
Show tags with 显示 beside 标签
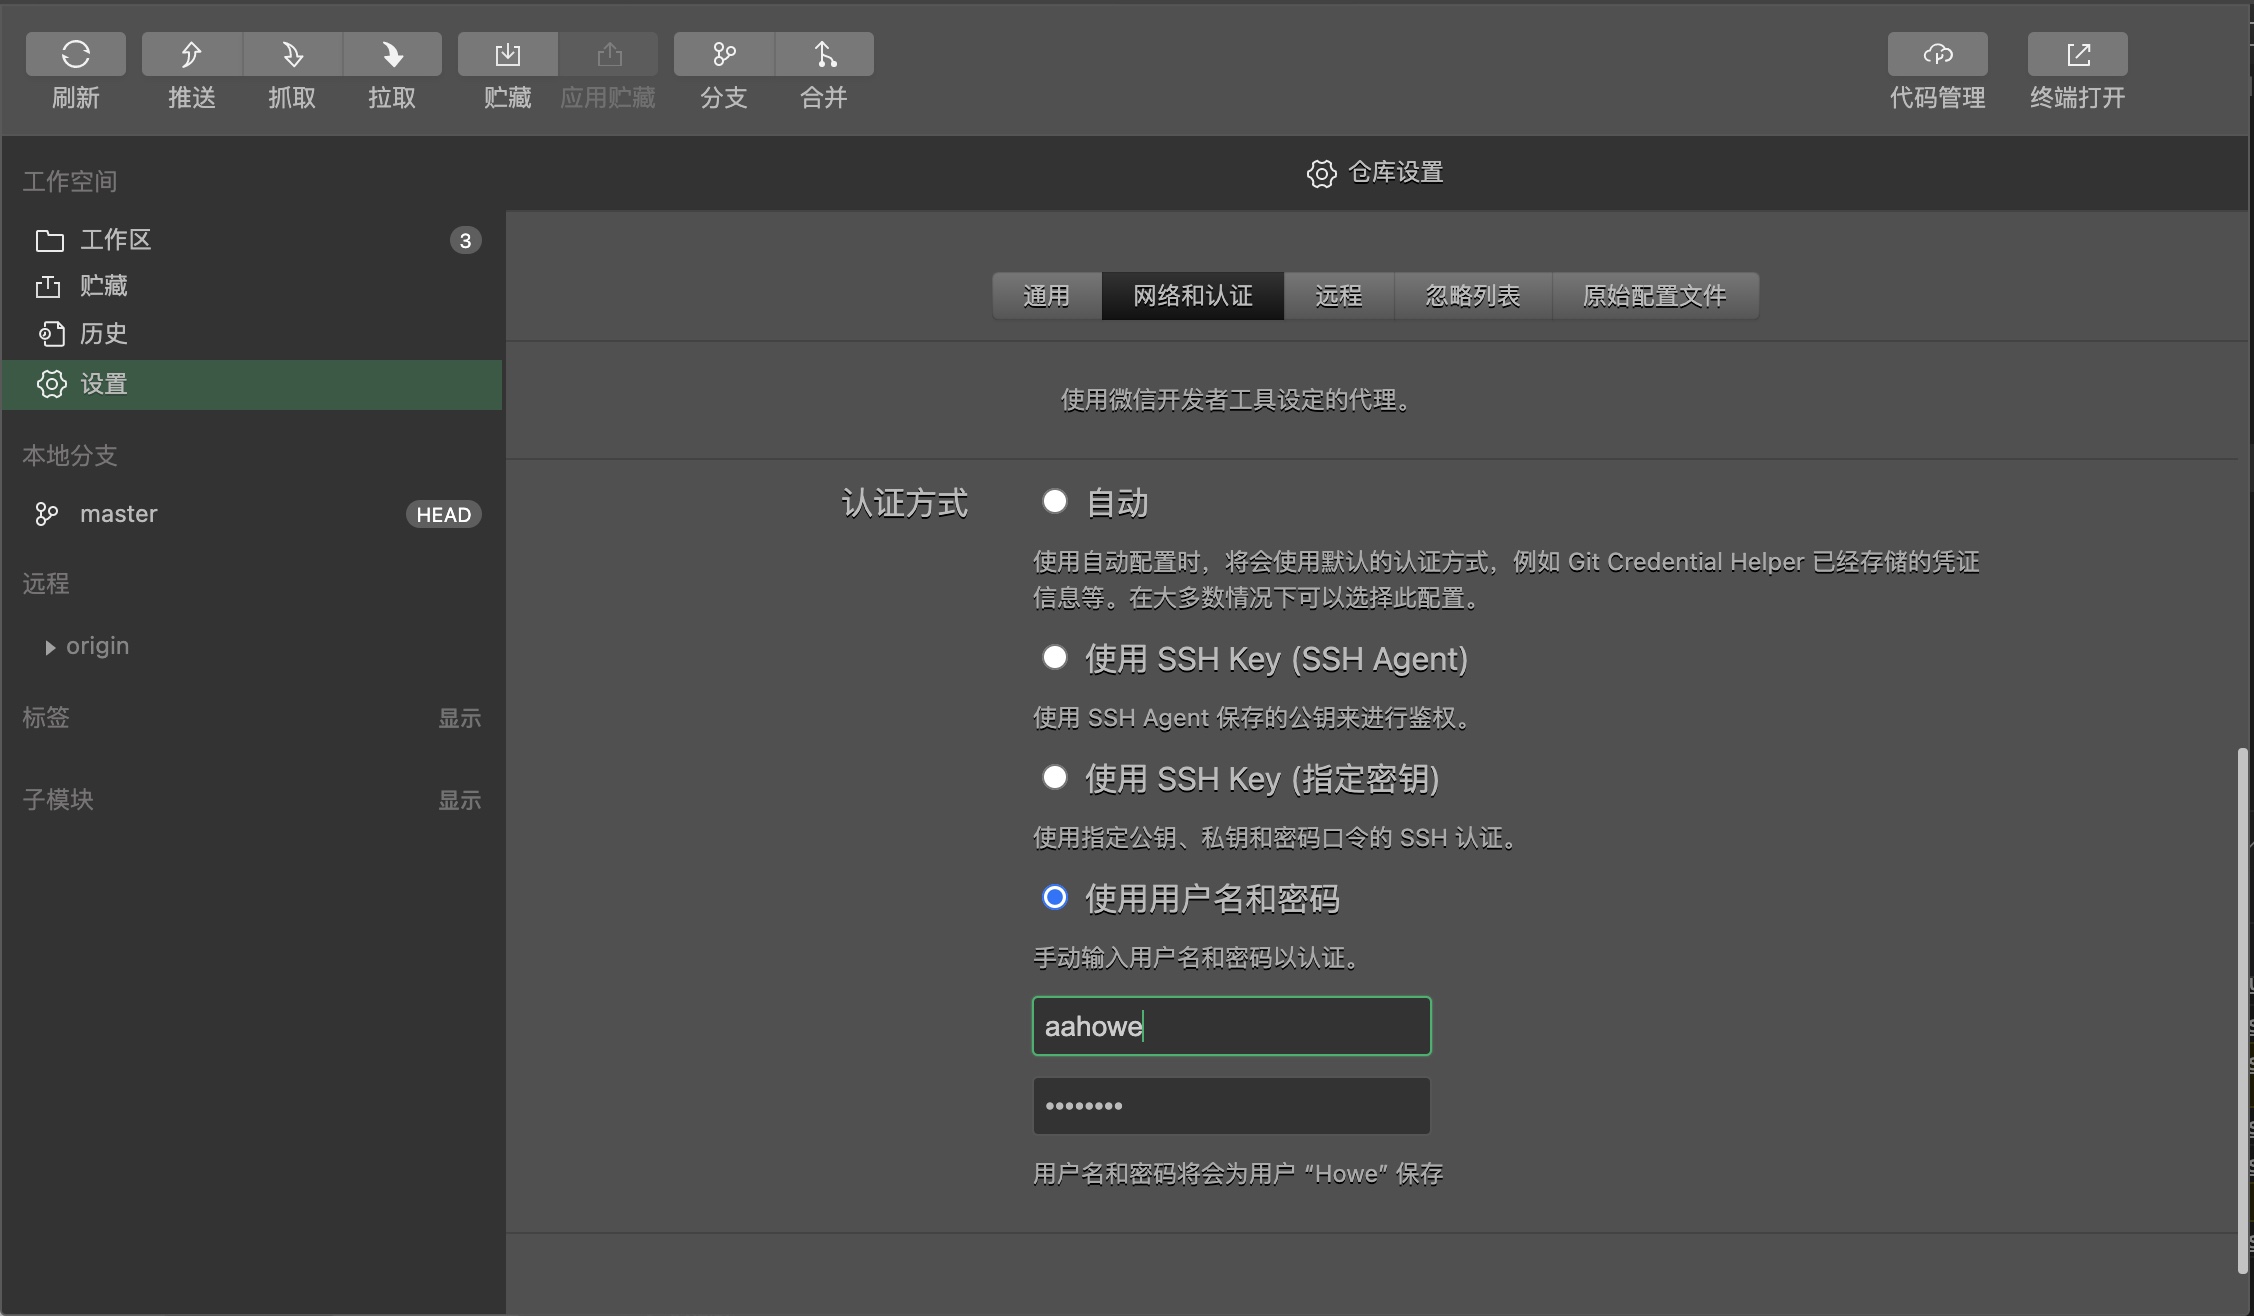[x=460, y=718]
